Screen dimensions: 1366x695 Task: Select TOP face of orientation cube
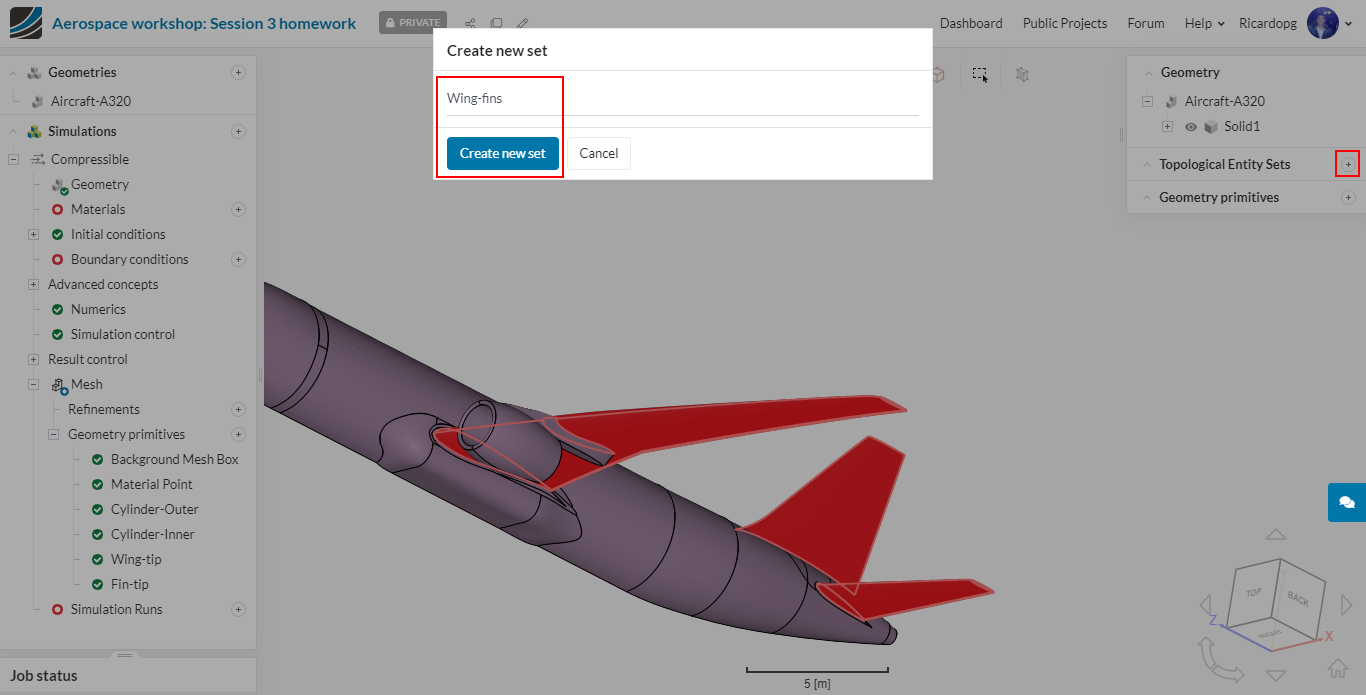click(x=1253, y=593)
